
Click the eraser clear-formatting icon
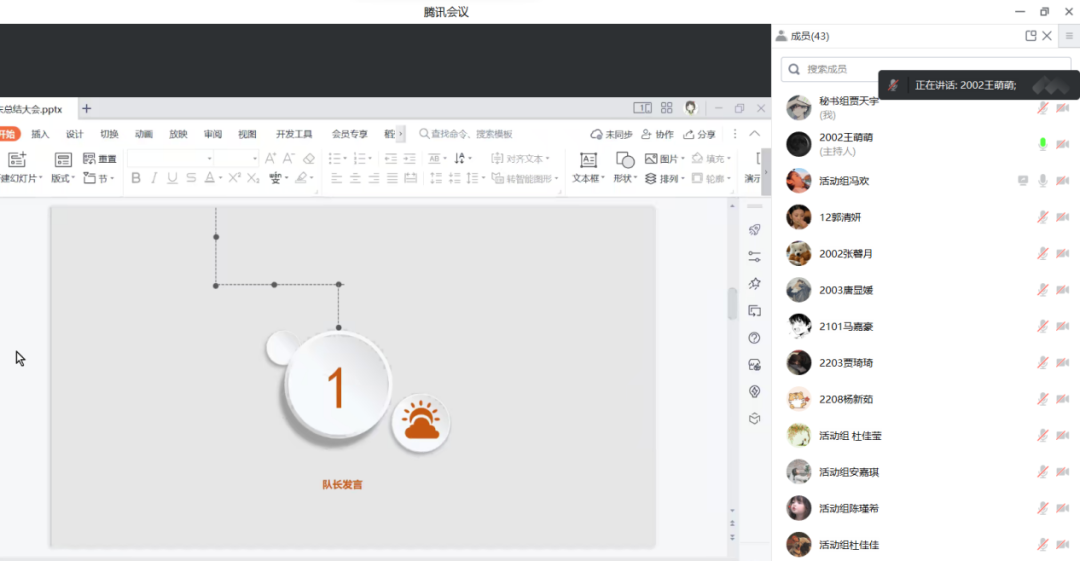click(308, 159)
